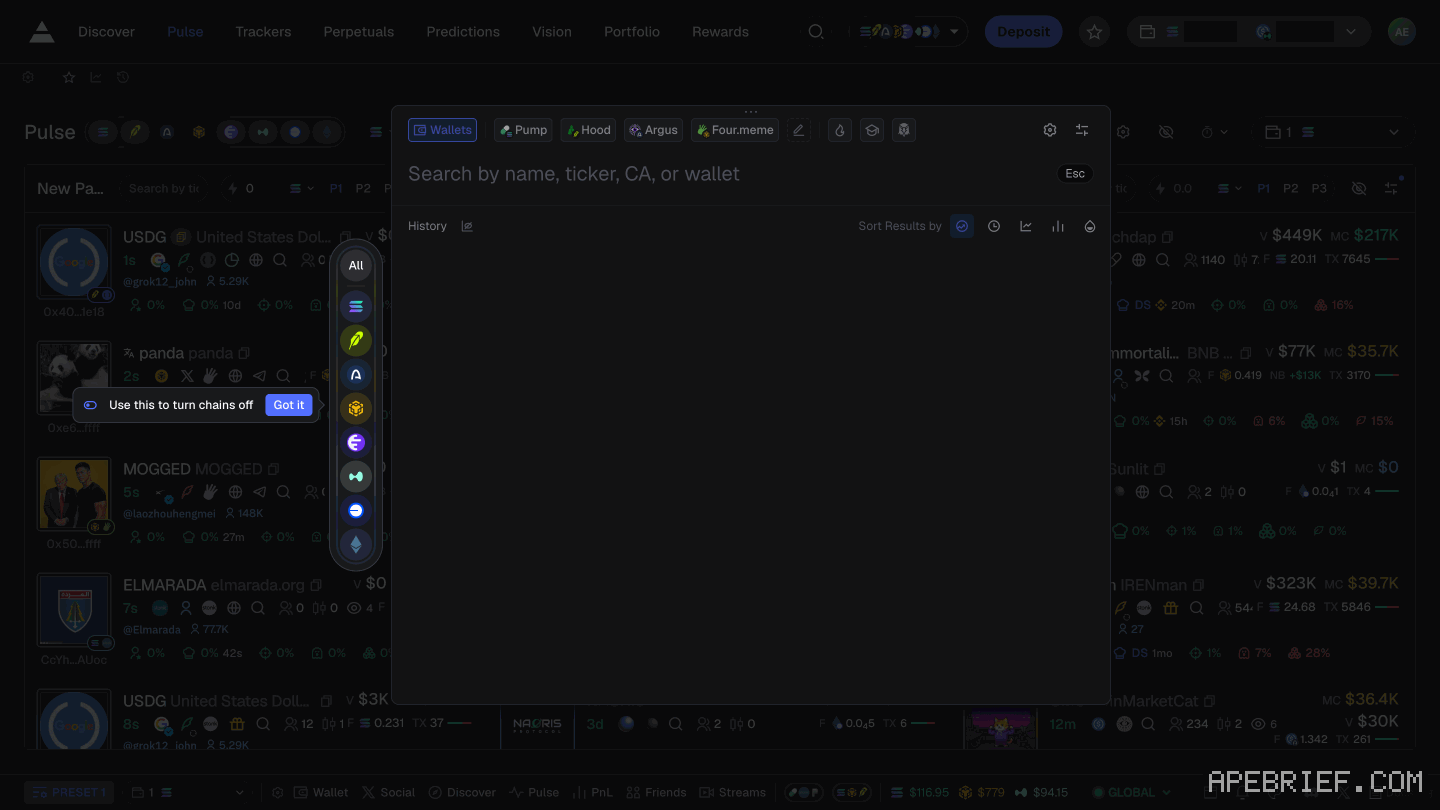
Task: Sort results by time clock icon
Action: click(994, 226)
